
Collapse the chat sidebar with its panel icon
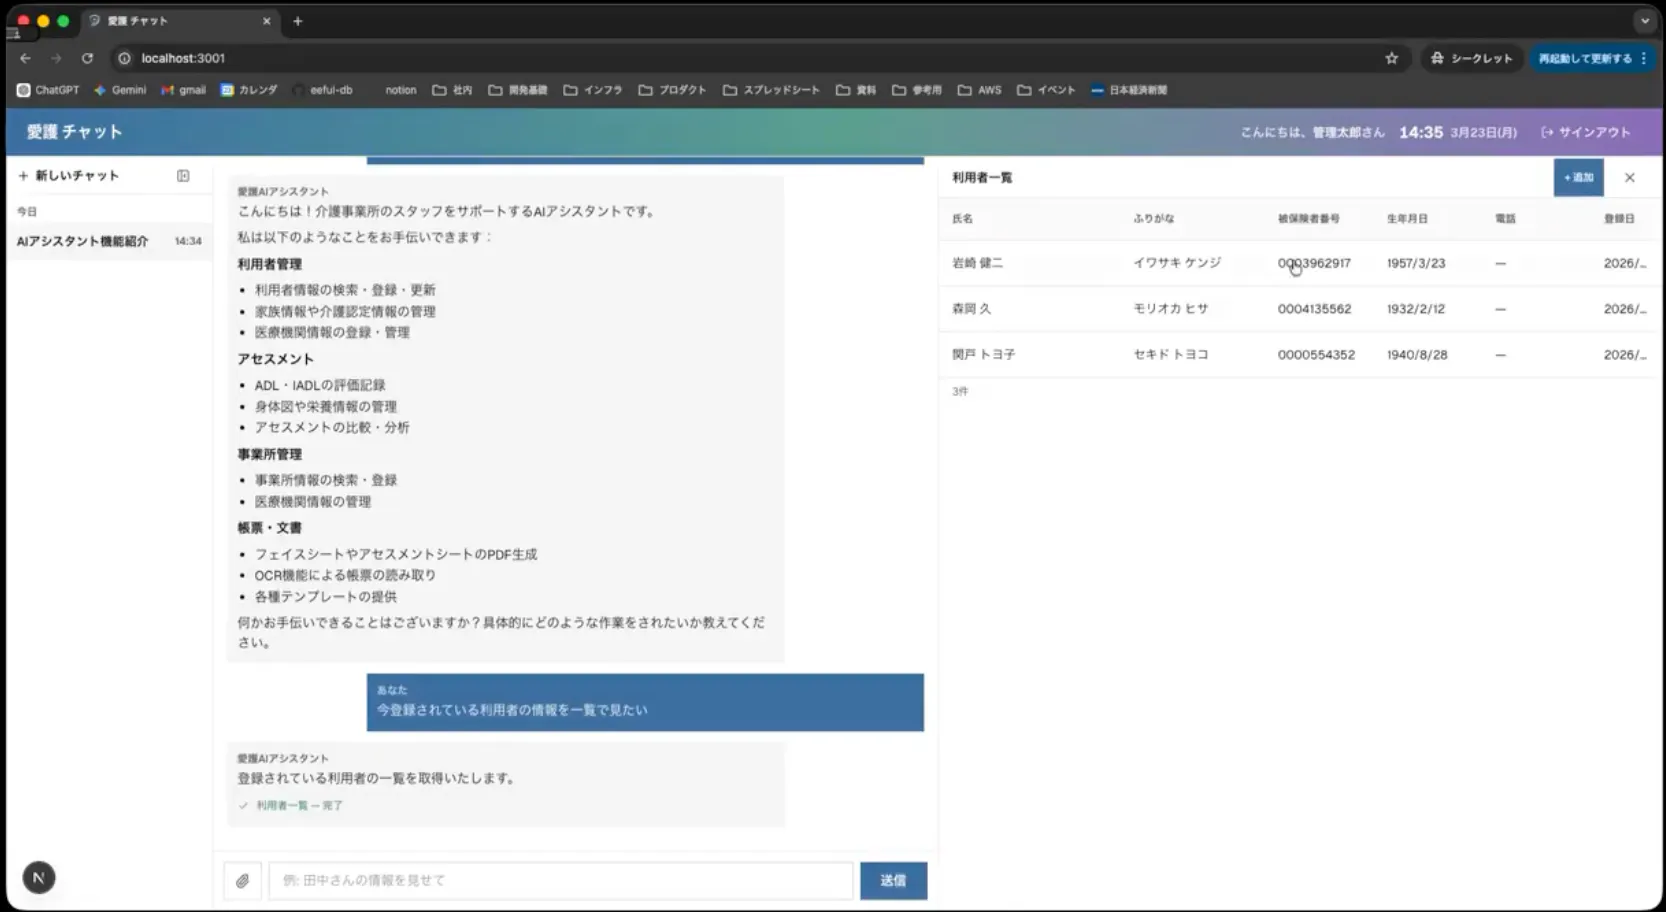pyautogui.click(x=183, y=174)
